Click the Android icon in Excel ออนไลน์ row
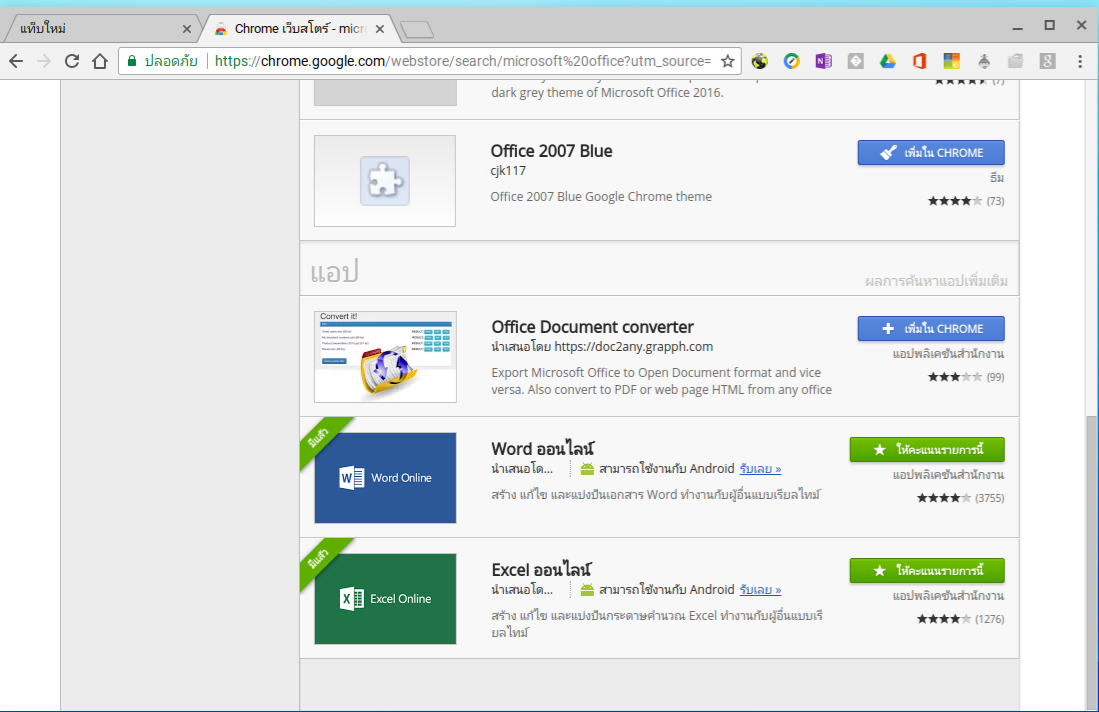This screenshot has height=712, width=1099. (587, 590)
